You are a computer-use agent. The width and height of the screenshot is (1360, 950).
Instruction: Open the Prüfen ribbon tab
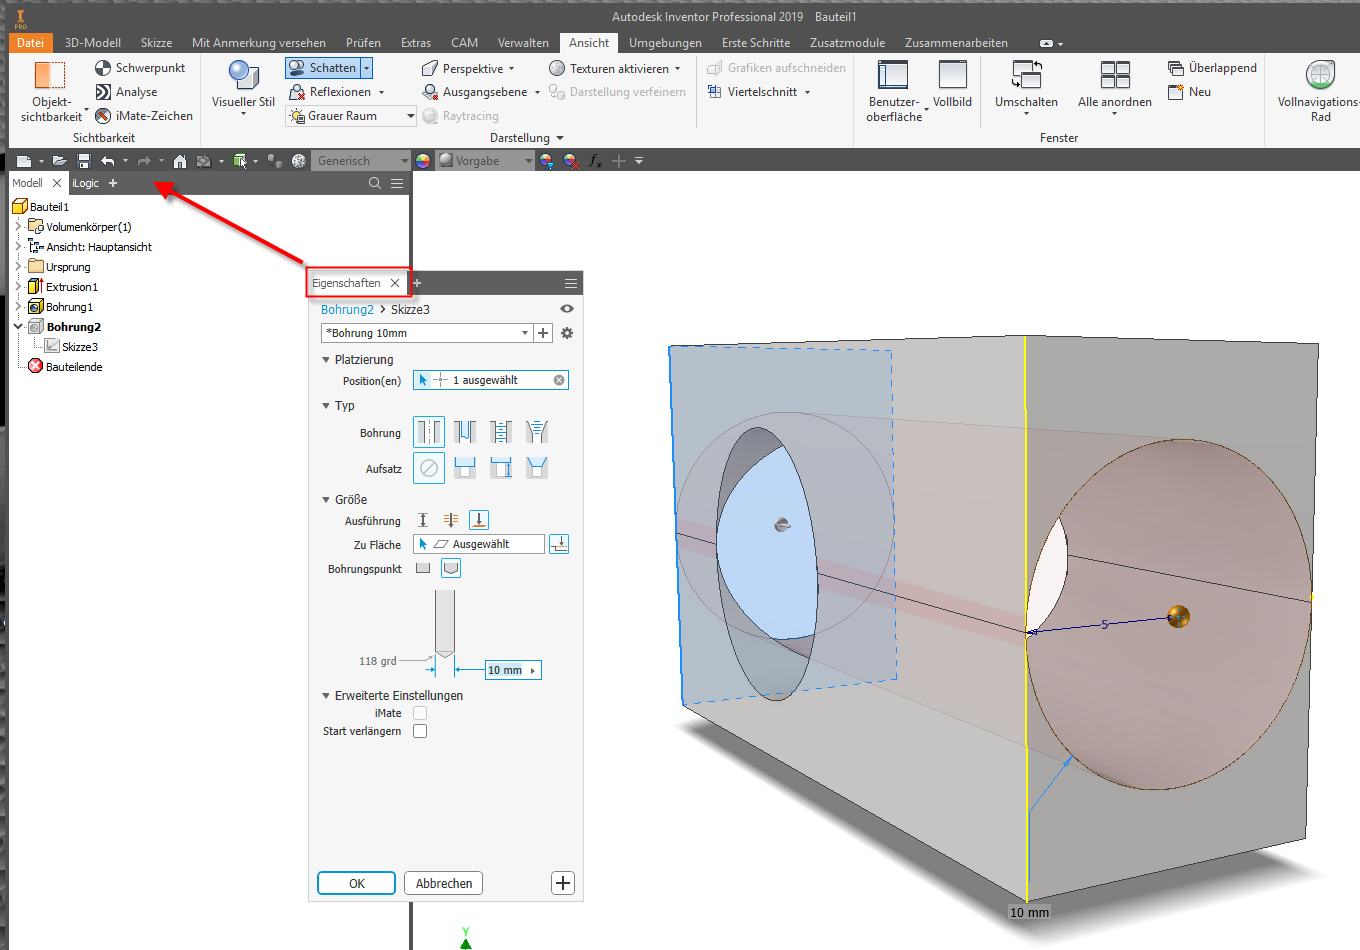point(363,43)
